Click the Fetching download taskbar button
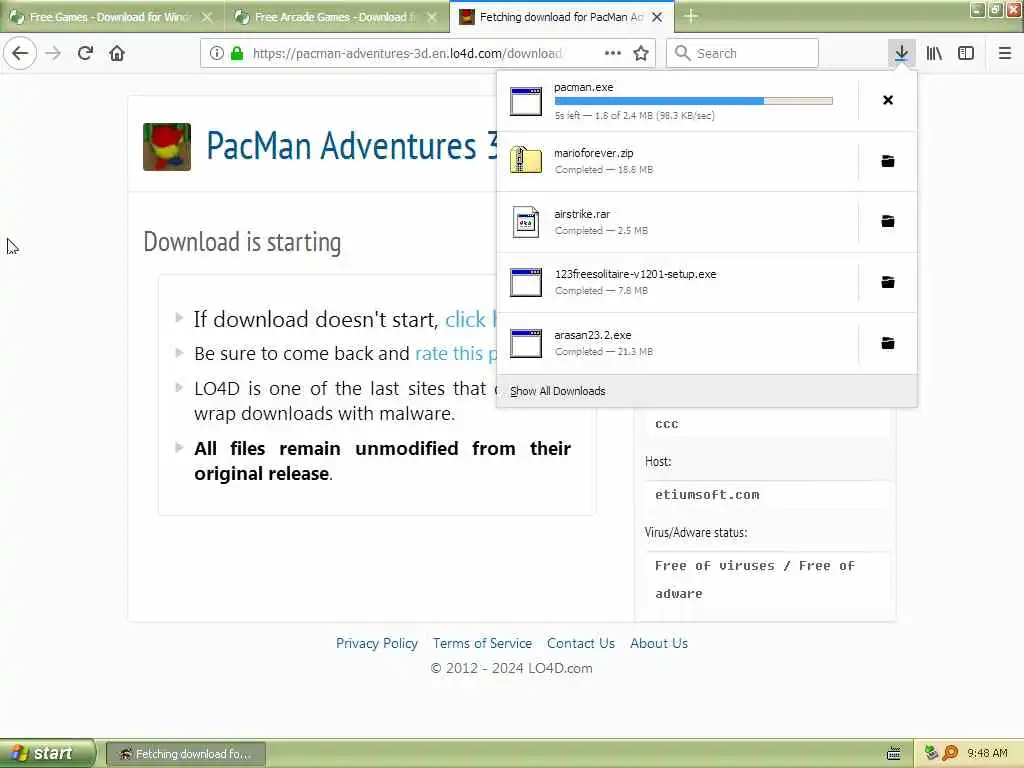 (x=185, y=754)
